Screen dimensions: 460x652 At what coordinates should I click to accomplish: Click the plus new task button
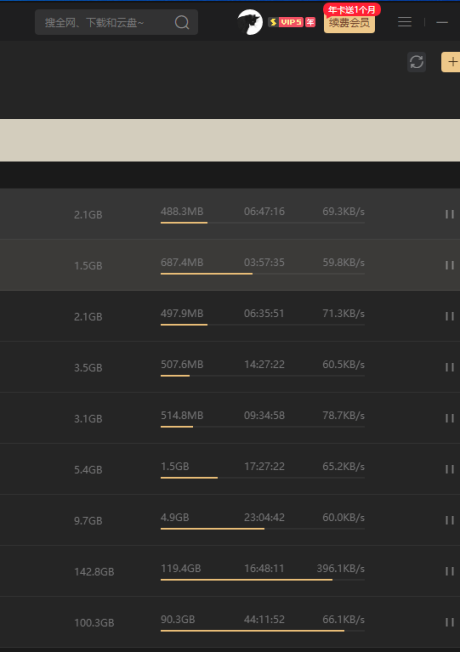coord(451,62)
